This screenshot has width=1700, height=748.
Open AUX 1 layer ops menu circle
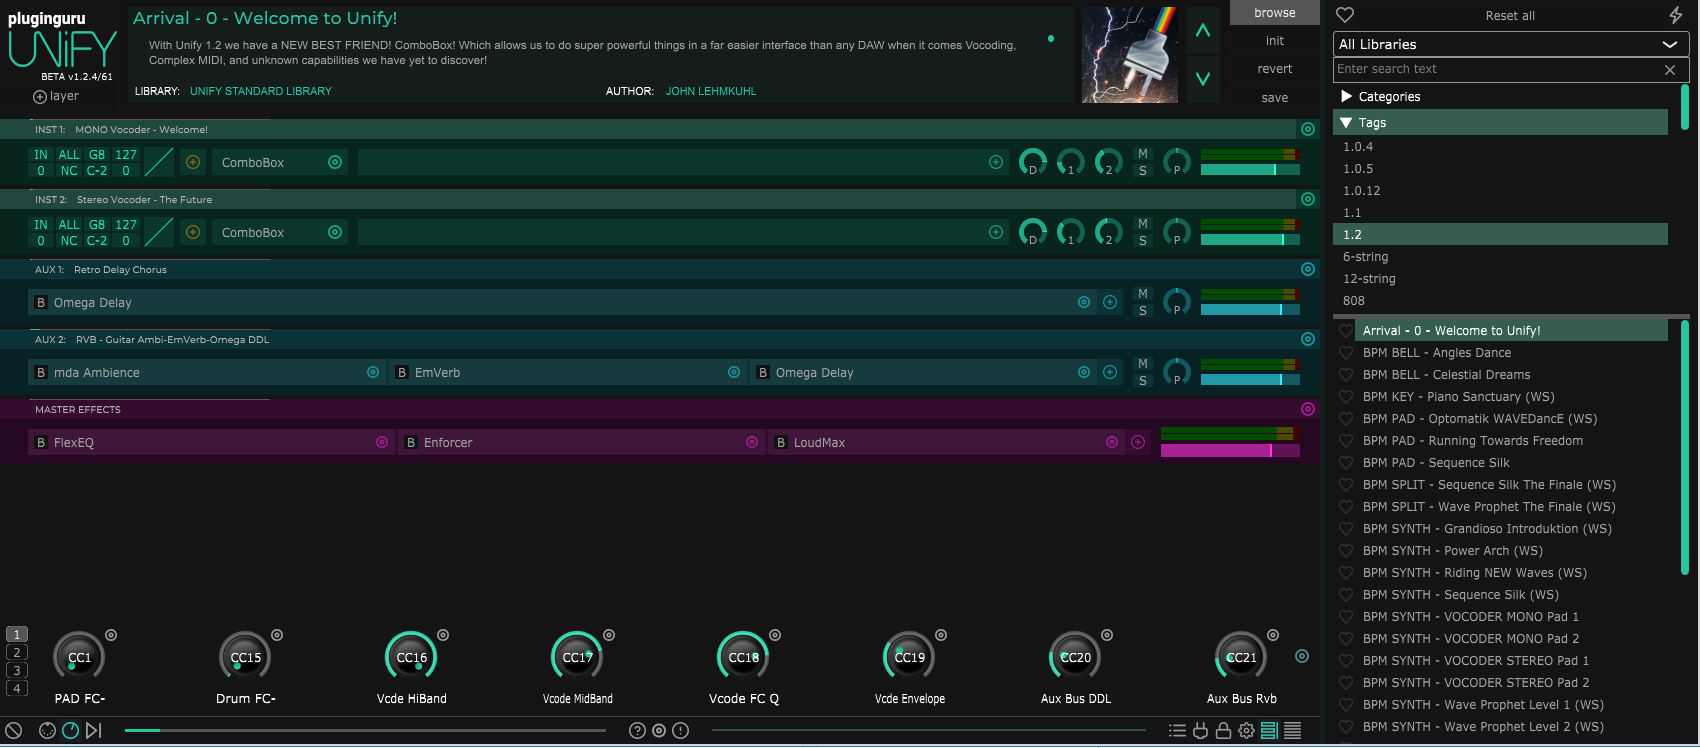1308,269
